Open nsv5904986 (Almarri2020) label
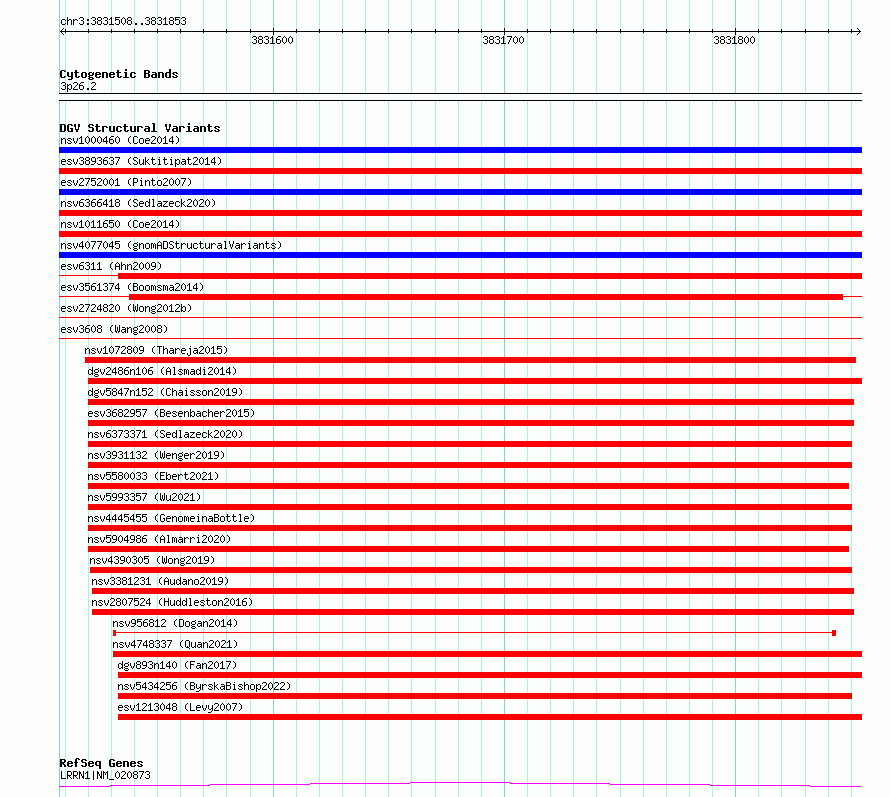Viewport: 890px width, 797px height. tap(159, 539)
